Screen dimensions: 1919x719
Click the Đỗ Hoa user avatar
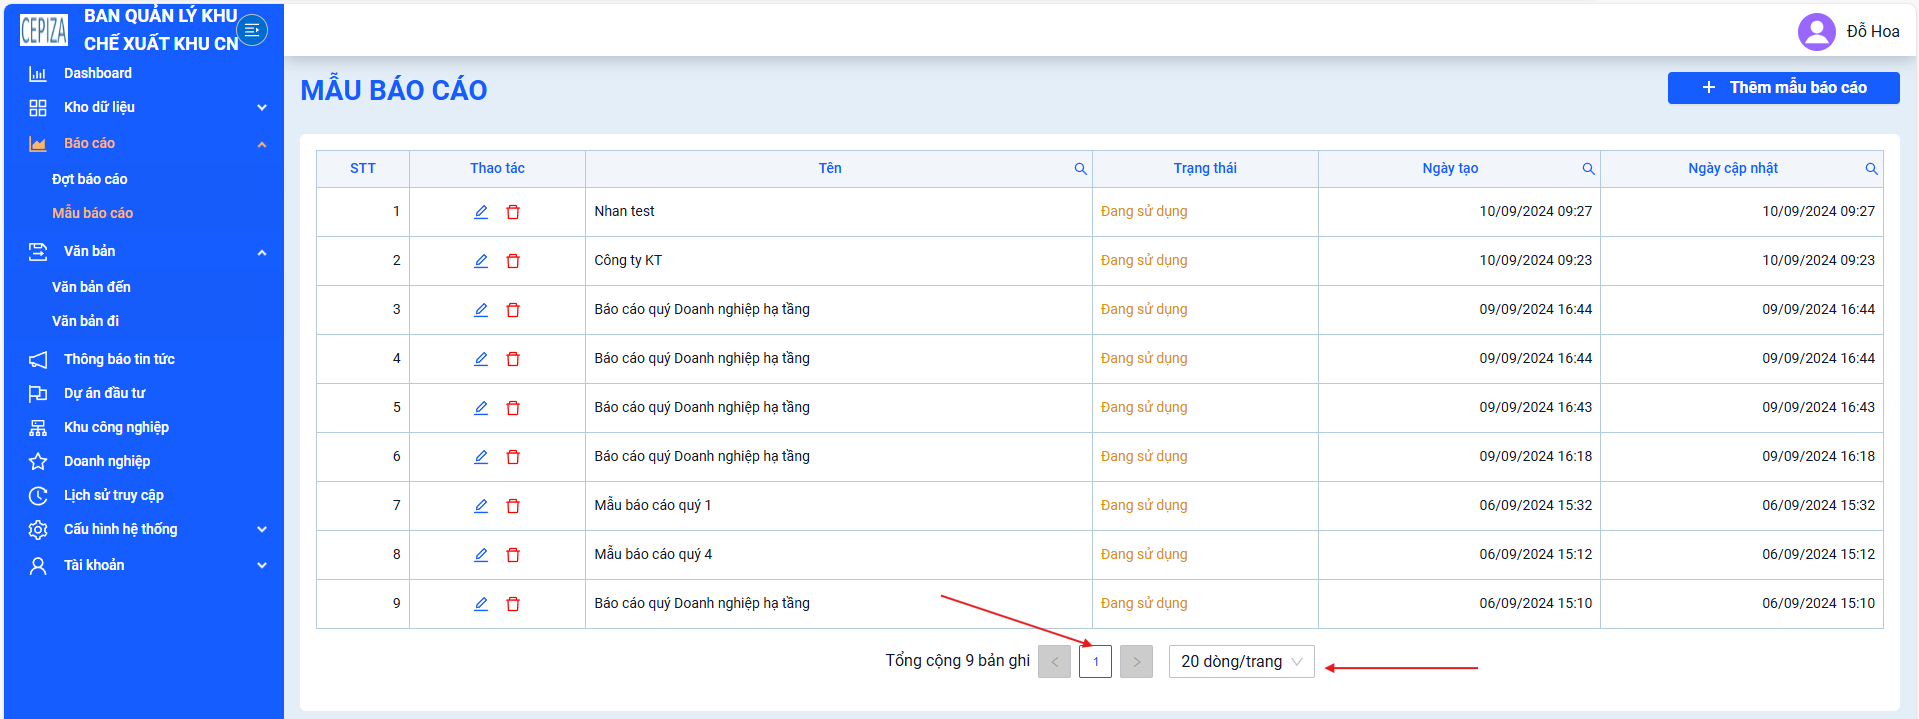[x=1816, y=32]
